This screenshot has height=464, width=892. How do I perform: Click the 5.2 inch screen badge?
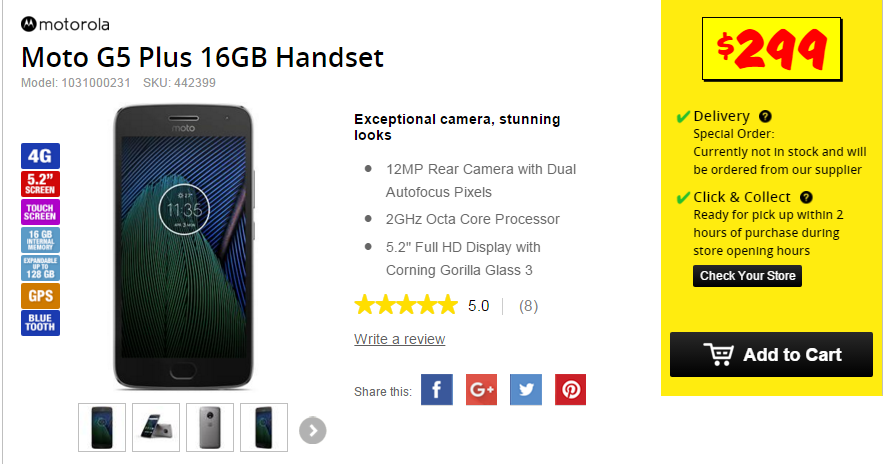point(40,184)
